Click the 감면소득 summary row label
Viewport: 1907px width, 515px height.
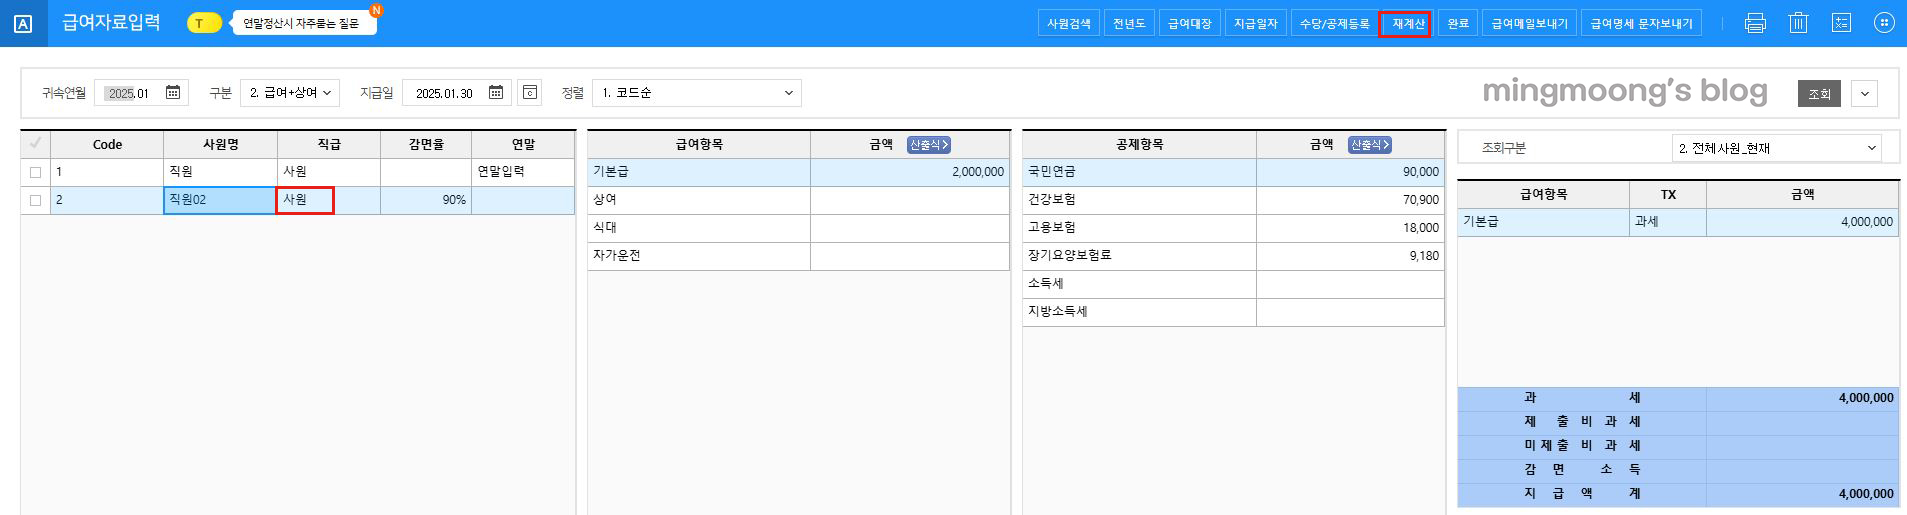(1582, 470)
